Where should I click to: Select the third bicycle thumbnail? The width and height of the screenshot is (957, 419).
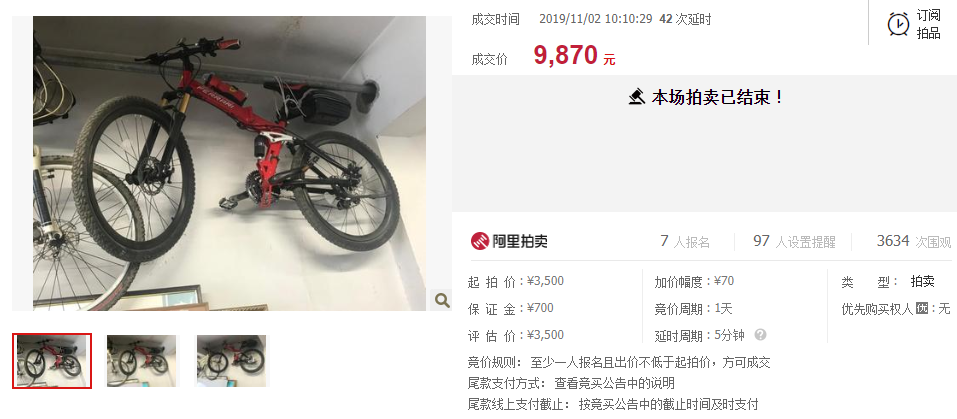pos(231,361)
